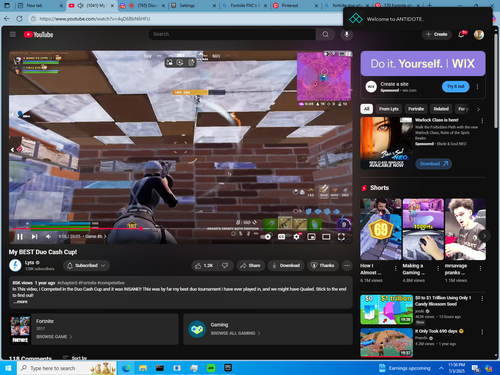Open the '69' Fortnite short thumbnail

(381, 229)
